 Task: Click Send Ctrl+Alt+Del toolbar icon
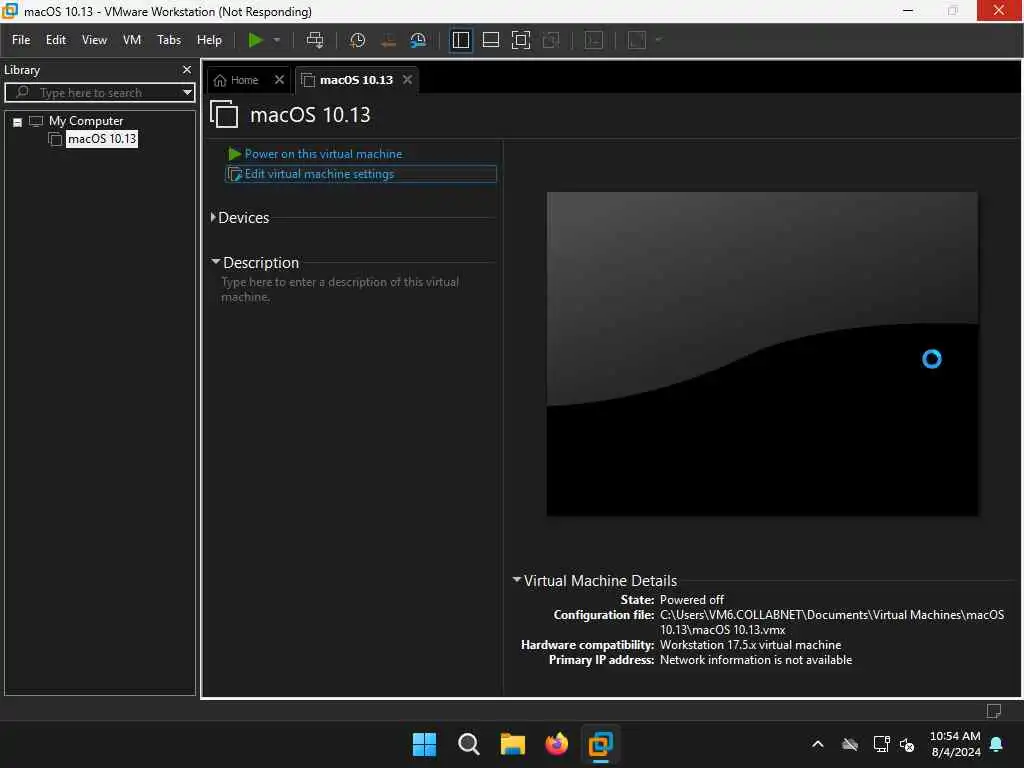(x=315, y=40)
